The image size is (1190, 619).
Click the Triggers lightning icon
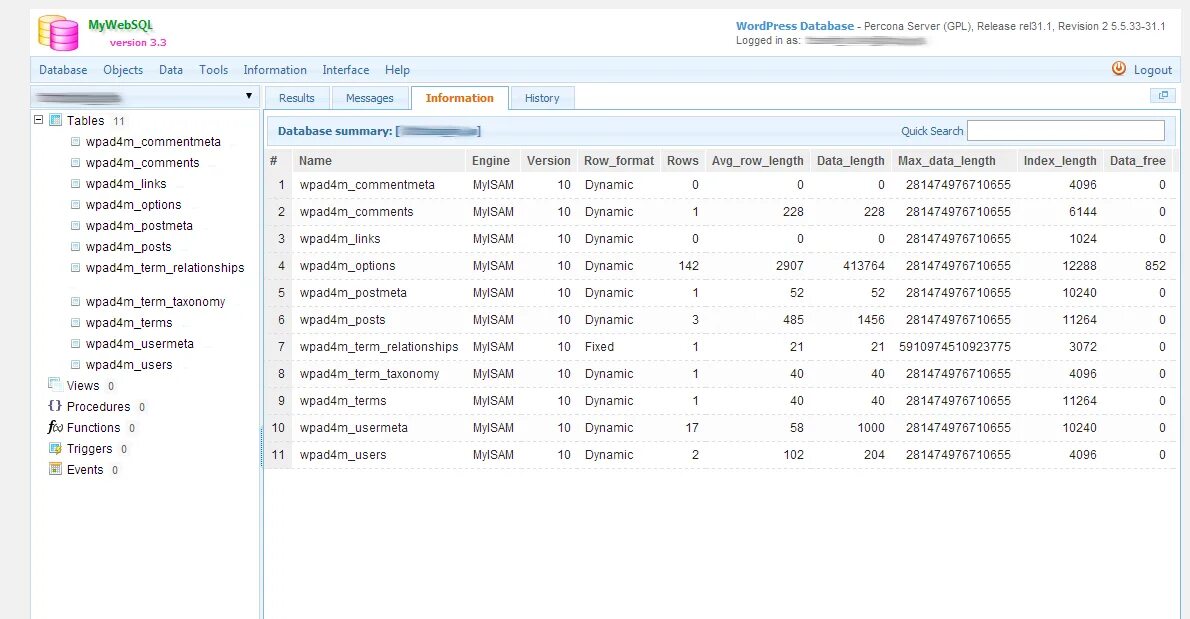[53, 448]
